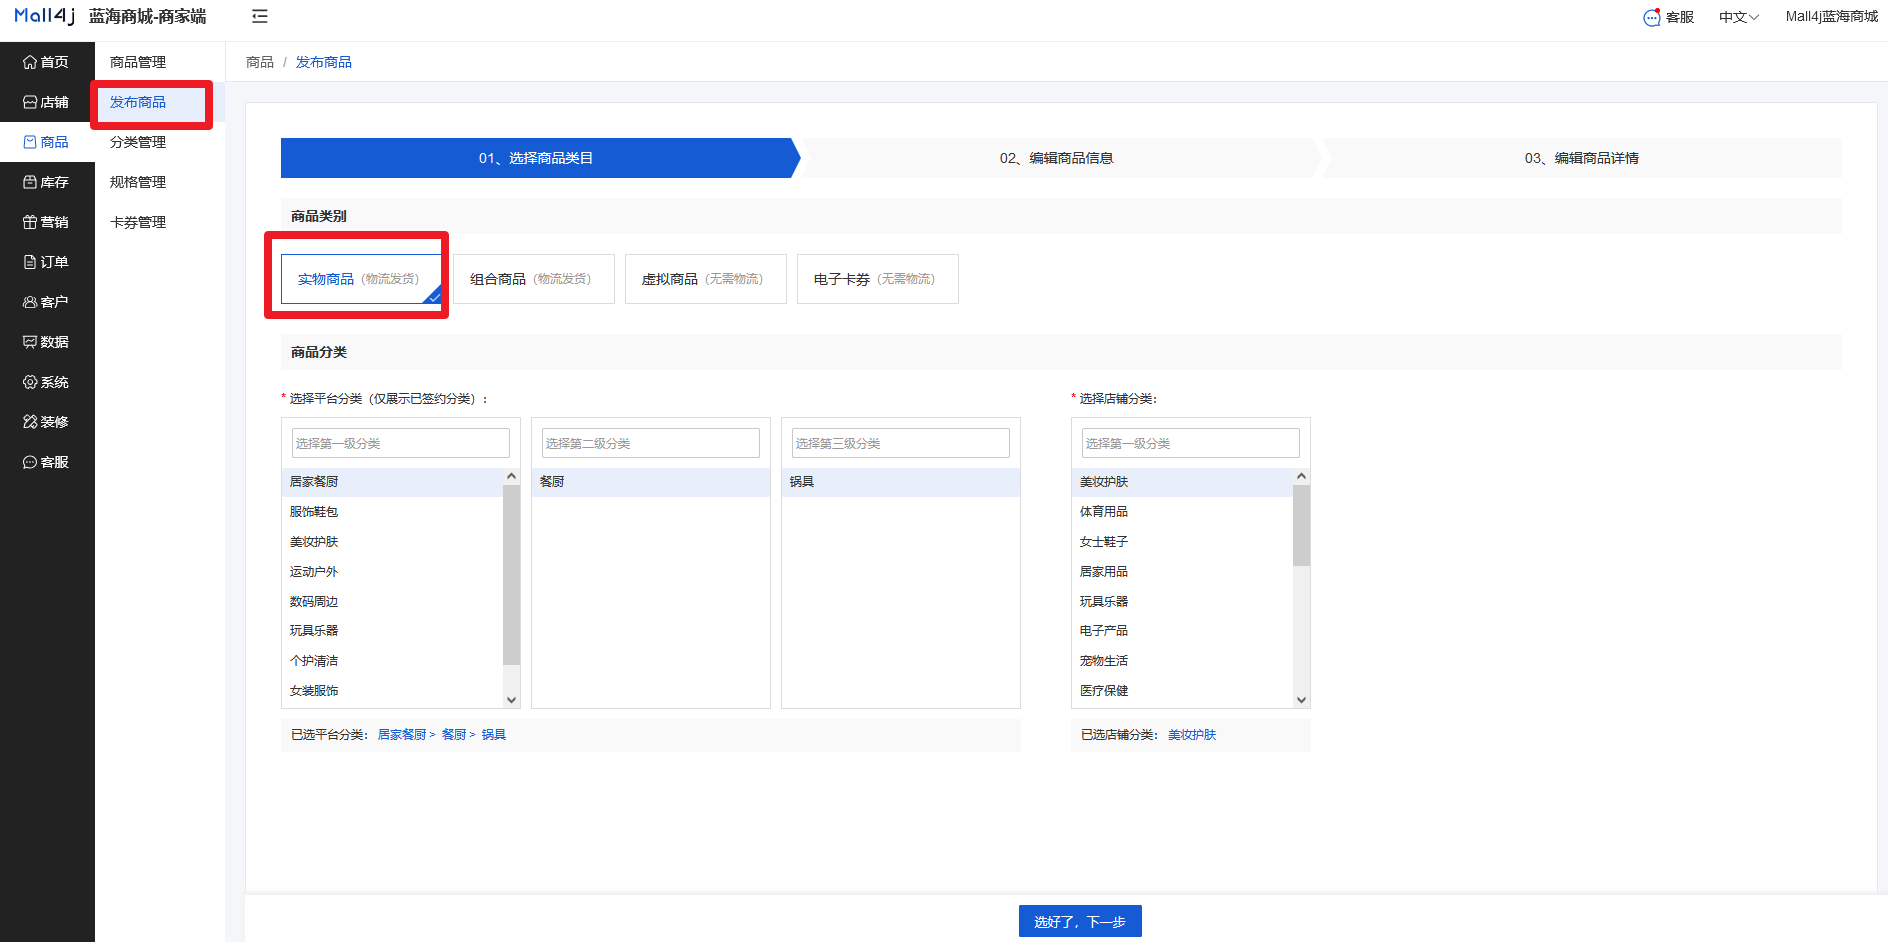Viewport: 1888px width, 942px height.
Task: Open 数据 section in sidebar
Action: click(47, 342)
